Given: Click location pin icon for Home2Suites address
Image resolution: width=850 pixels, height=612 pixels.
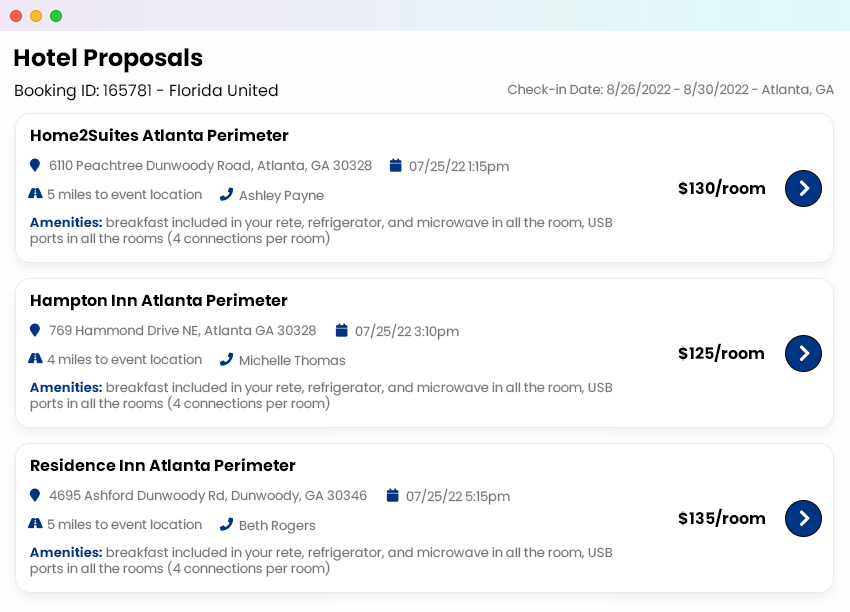Looking at the screenshot, I should point(35,165).
